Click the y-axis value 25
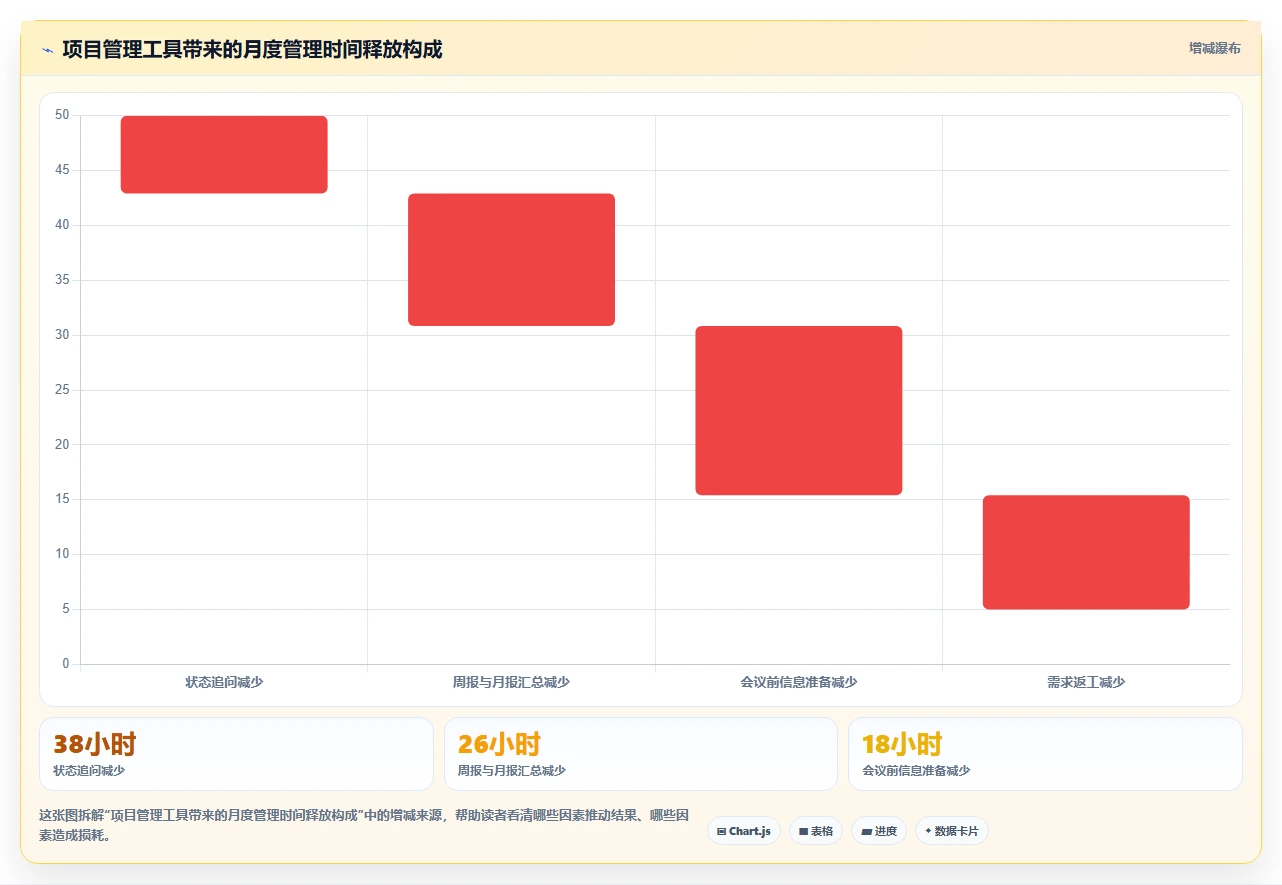The width and height of the screenshot is (1282, 885). [62, 389]
